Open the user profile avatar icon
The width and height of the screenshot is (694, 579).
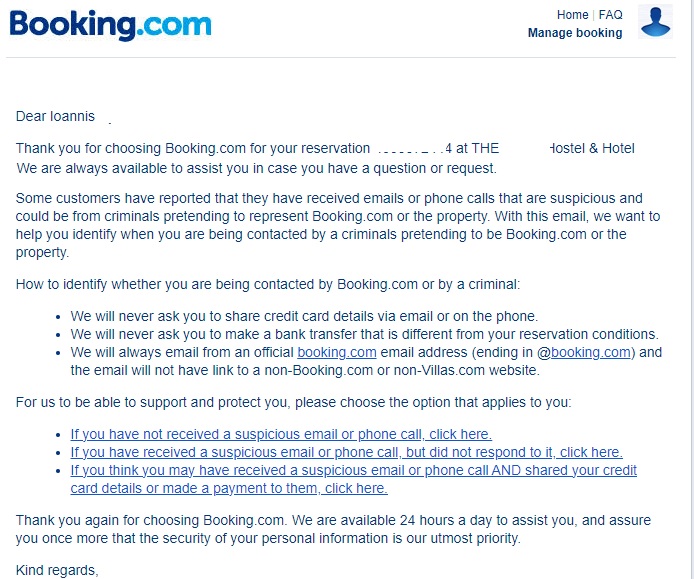pos(655,22)
